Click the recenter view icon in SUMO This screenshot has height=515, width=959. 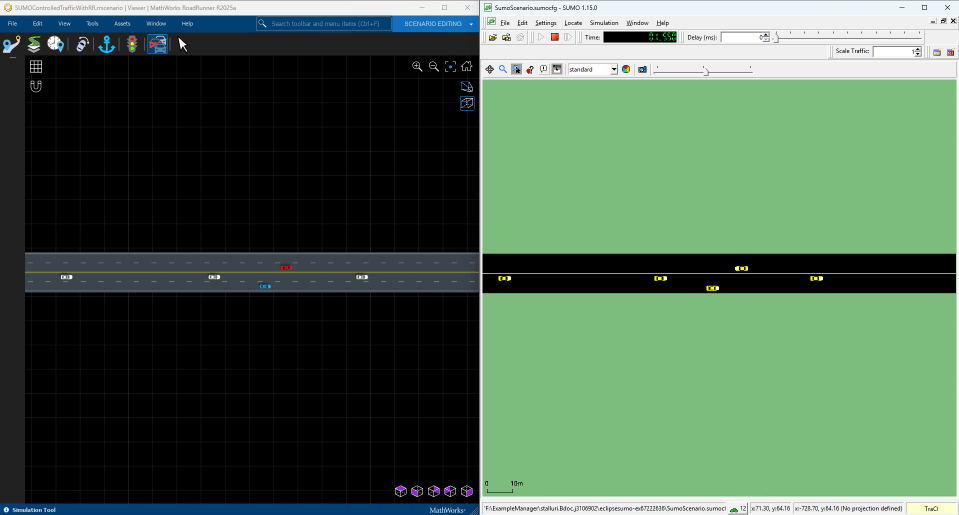pyautogui.click(x=490, y=70)
